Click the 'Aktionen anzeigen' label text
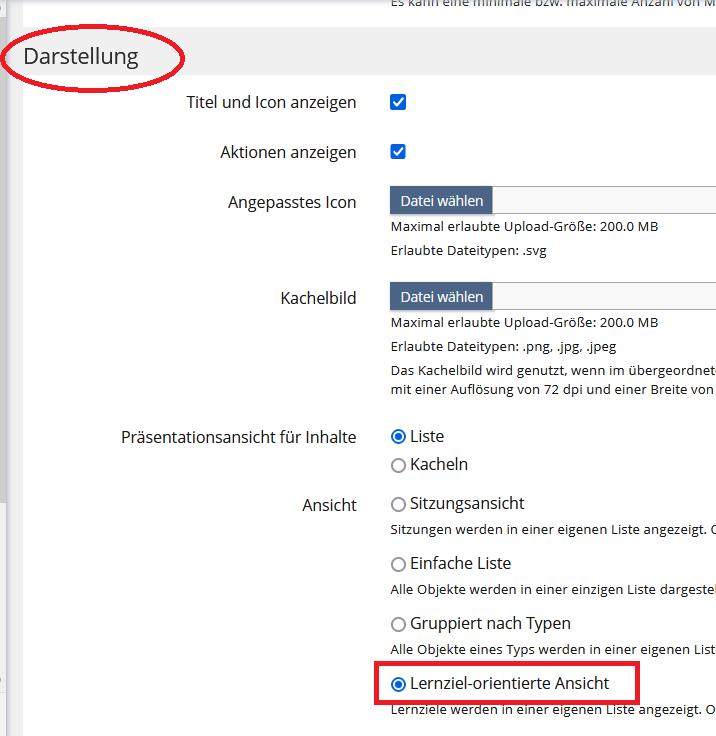The height and width of the screenshot is (736, 716). click(x=288, y=152)
